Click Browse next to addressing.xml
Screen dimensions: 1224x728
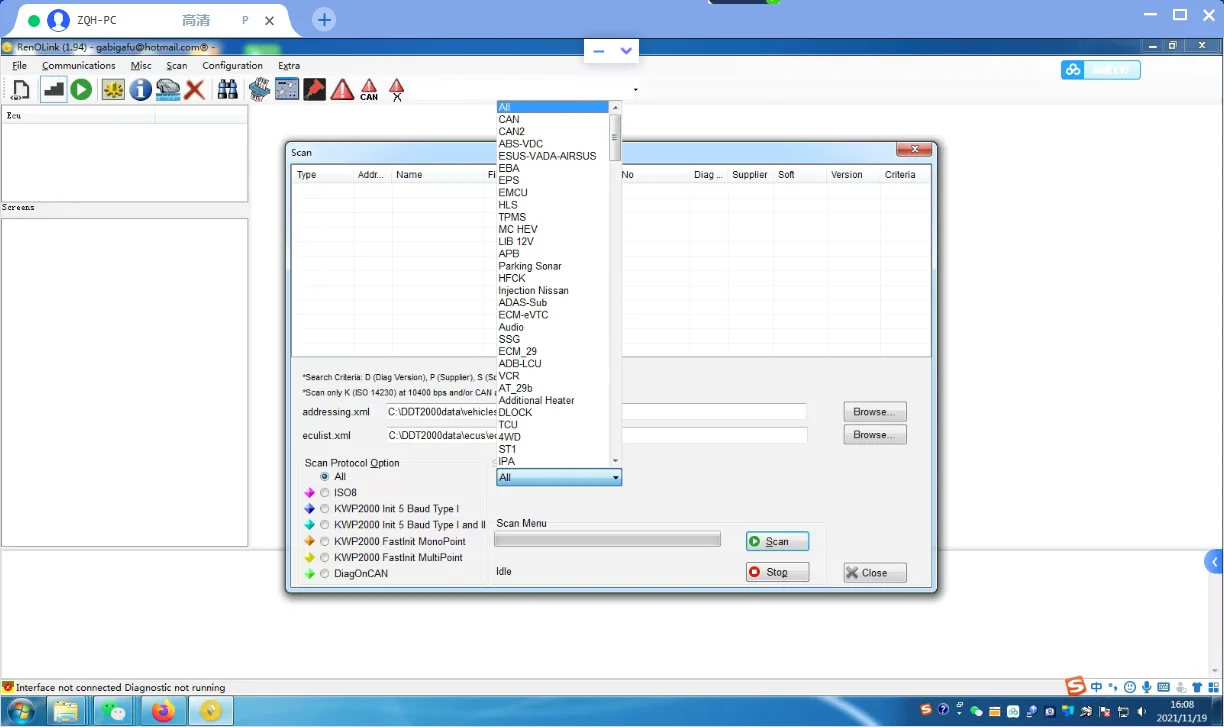pos(875,412)
